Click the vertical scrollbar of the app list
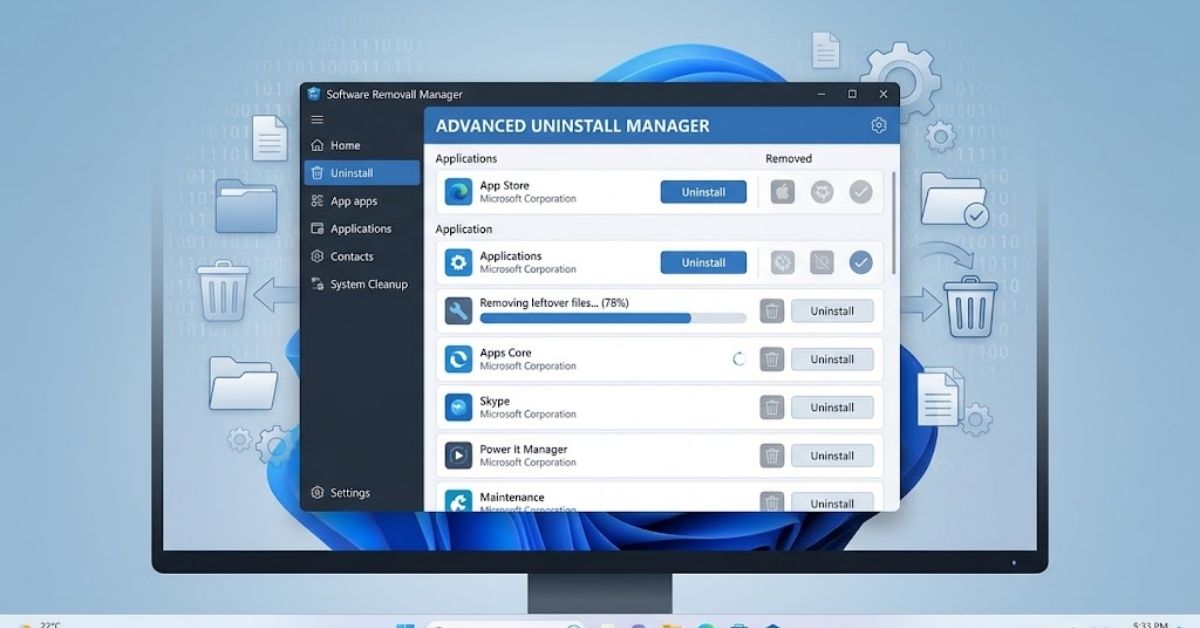This screenshot has width=1200, height=628. point(893,224)
